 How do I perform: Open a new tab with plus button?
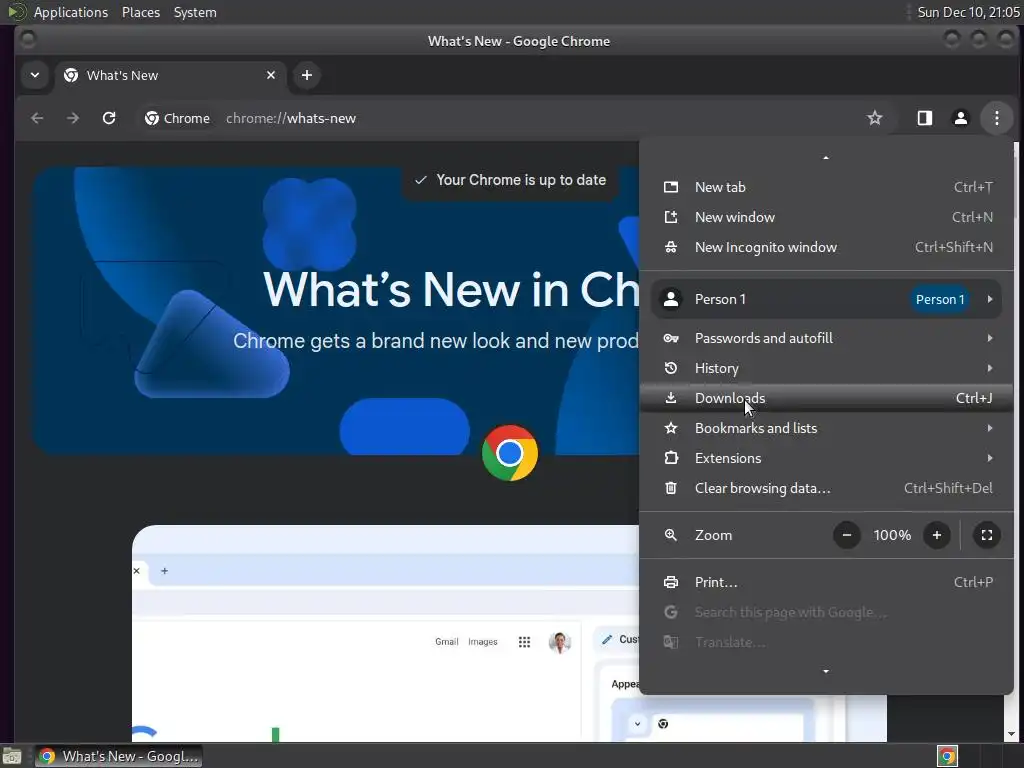306,75
